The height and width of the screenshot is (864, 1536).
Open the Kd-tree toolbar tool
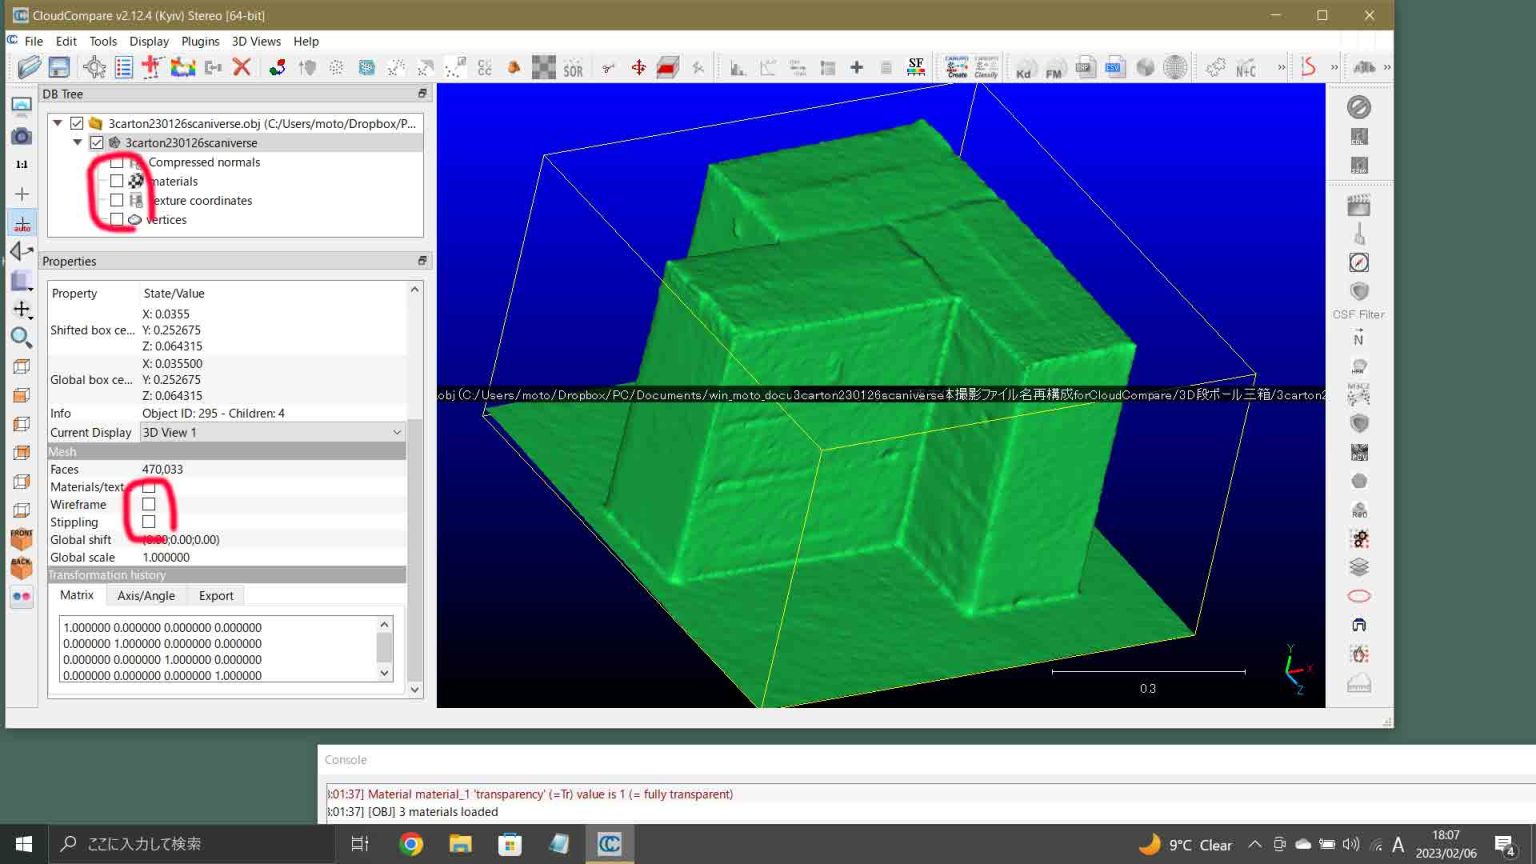click(1025, 67)
